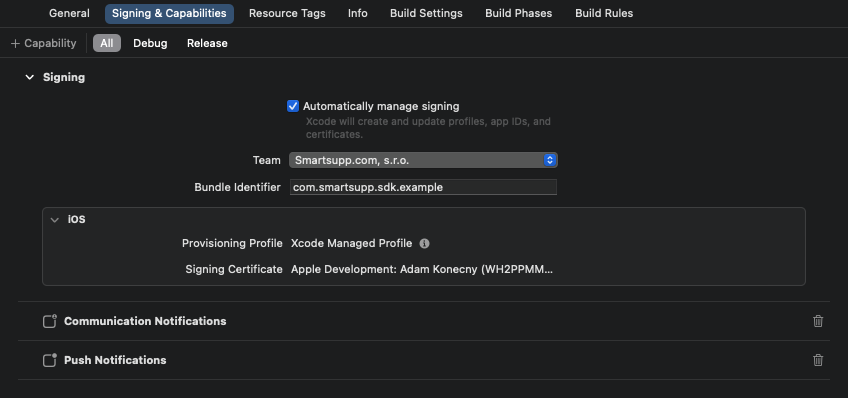848x398 pixels.
Task: Open the Info tab
Action: (357, 14)
